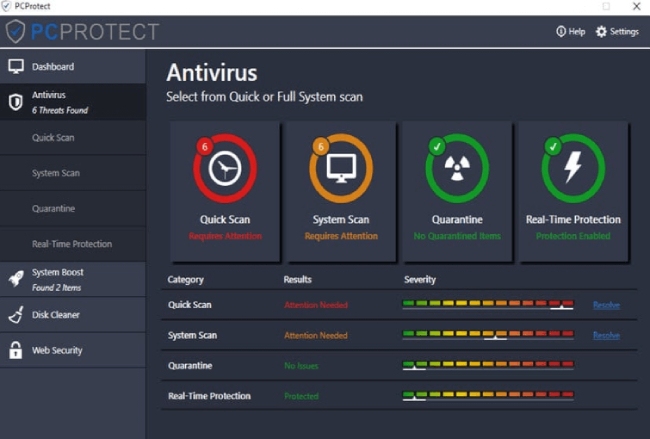Click the Antivirus page heading
Screen dimensions: 650x439
click(x=212, y=73)
